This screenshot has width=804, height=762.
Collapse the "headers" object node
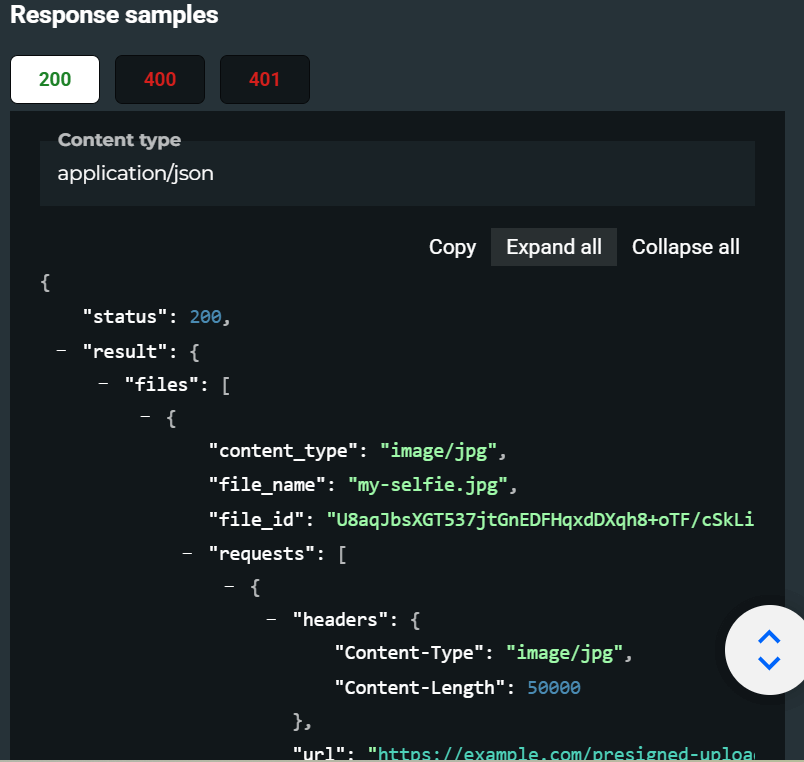(272, 620)
